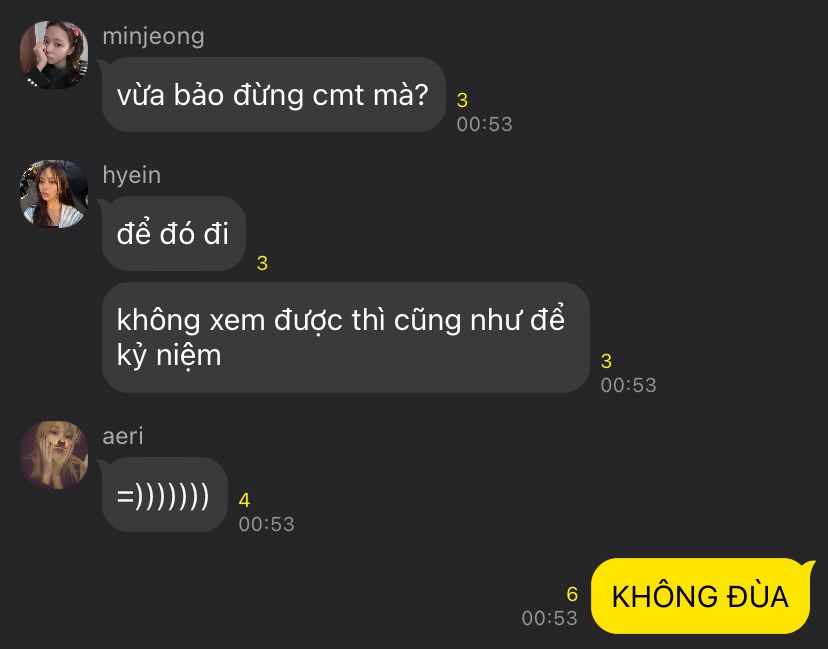Click unread count 3 beside "kỷ niệm" message
The image size is (828, 649).
pyautogui.click(x=606, y=361)
